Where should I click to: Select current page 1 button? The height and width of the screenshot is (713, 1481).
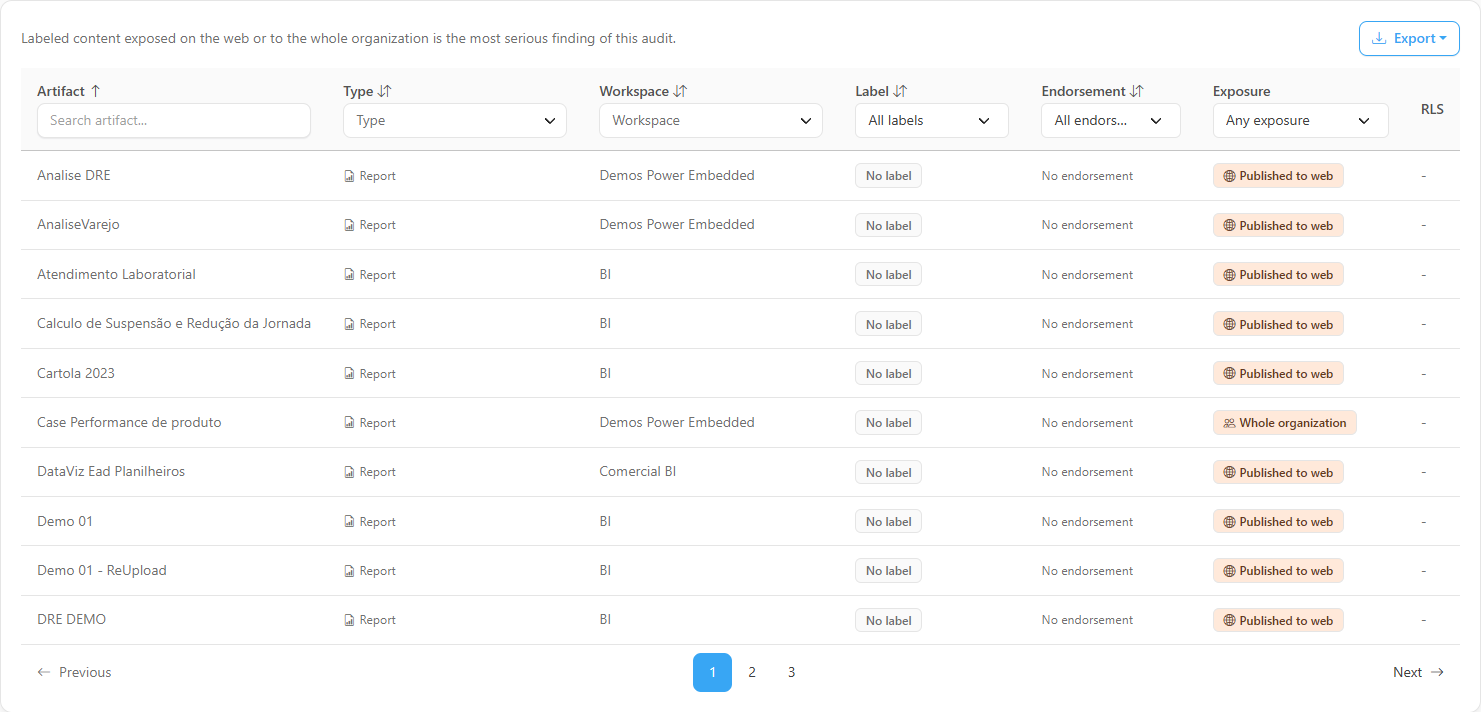pyautogui.click(x=712, y=673)
